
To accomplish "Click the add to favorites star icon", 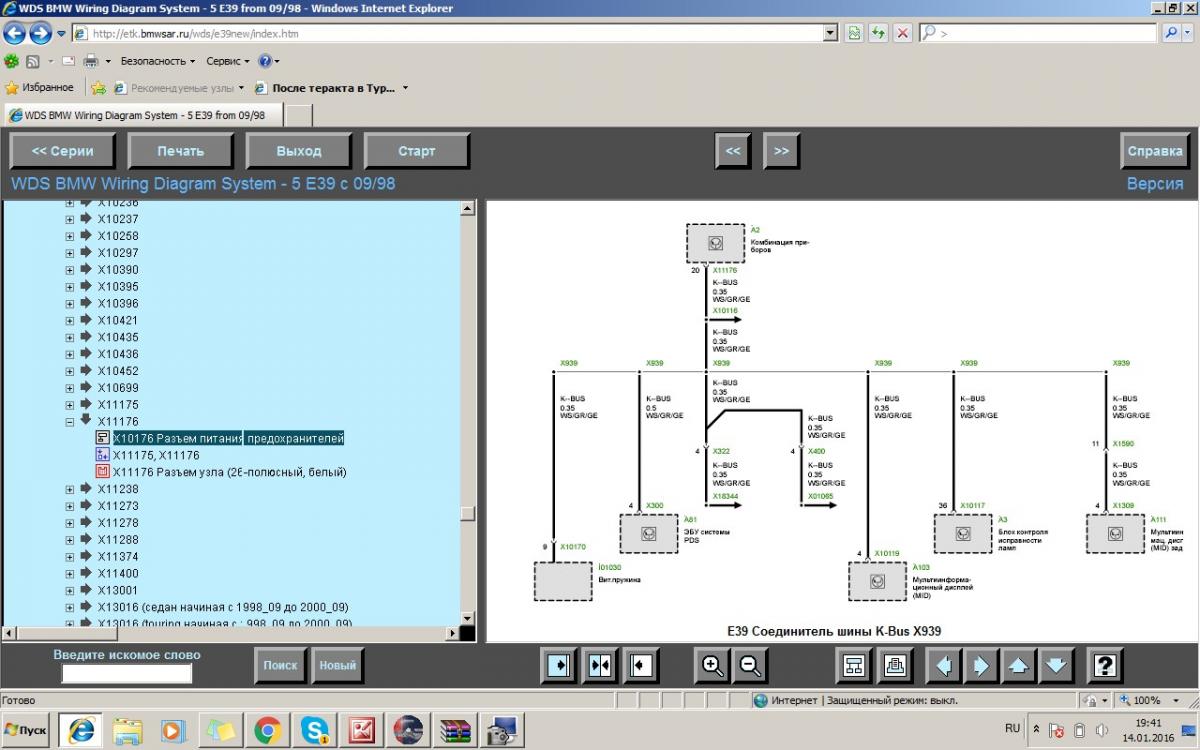I will (99, 88).
